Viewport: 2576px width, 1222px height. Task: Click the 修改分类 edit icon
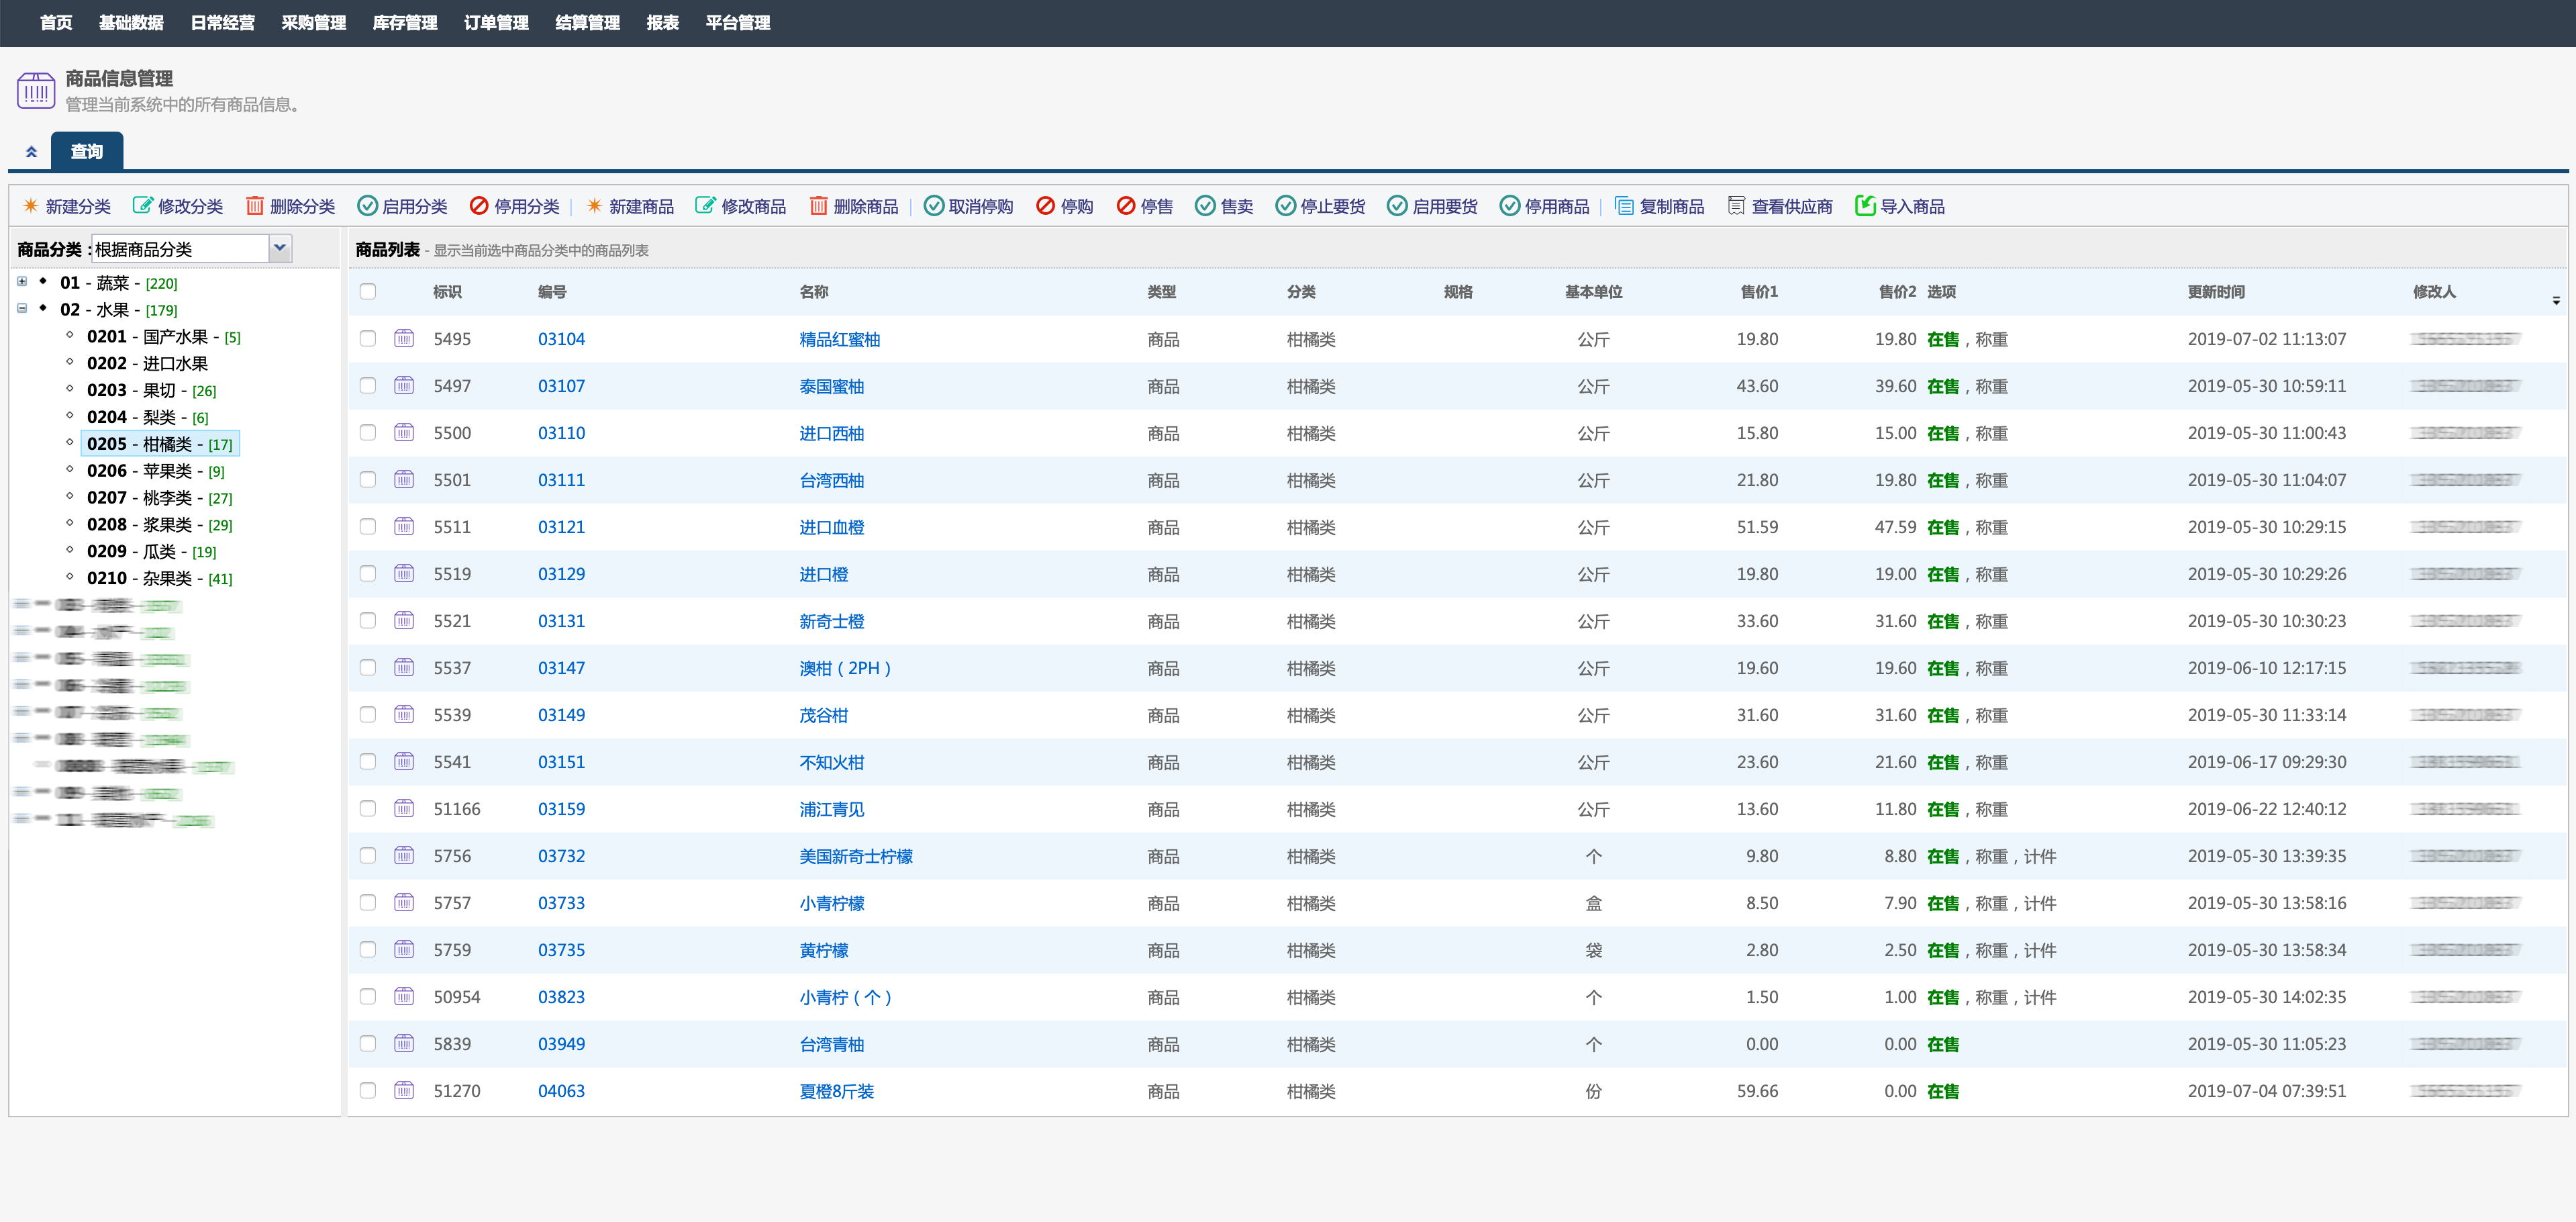[x=143, y=206]
